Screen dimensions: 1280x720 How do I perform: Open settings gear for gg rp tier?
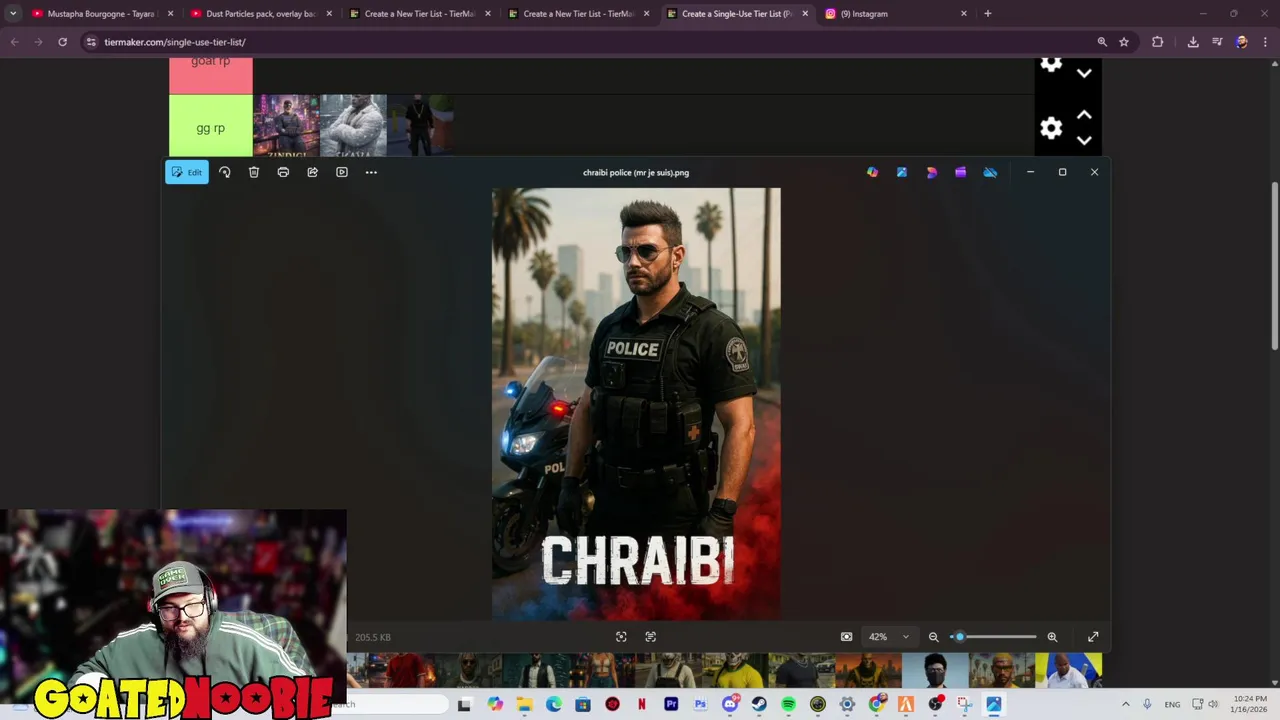1051,128
